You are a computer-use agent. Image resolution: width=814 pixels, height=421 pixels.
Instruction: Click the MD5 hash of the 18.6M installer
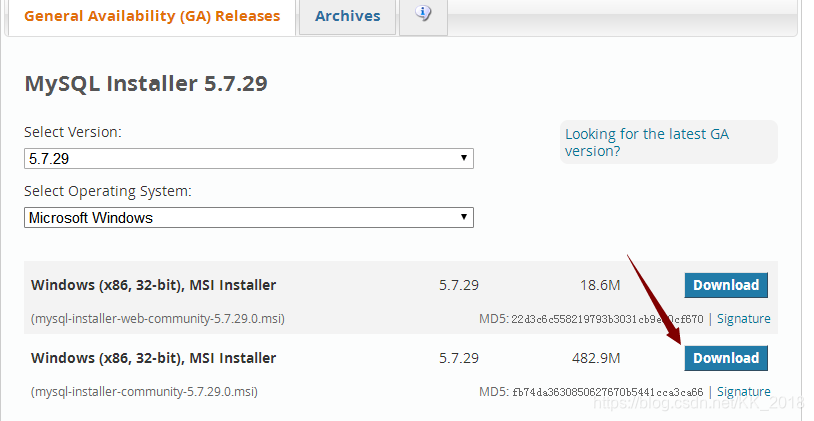607,319
